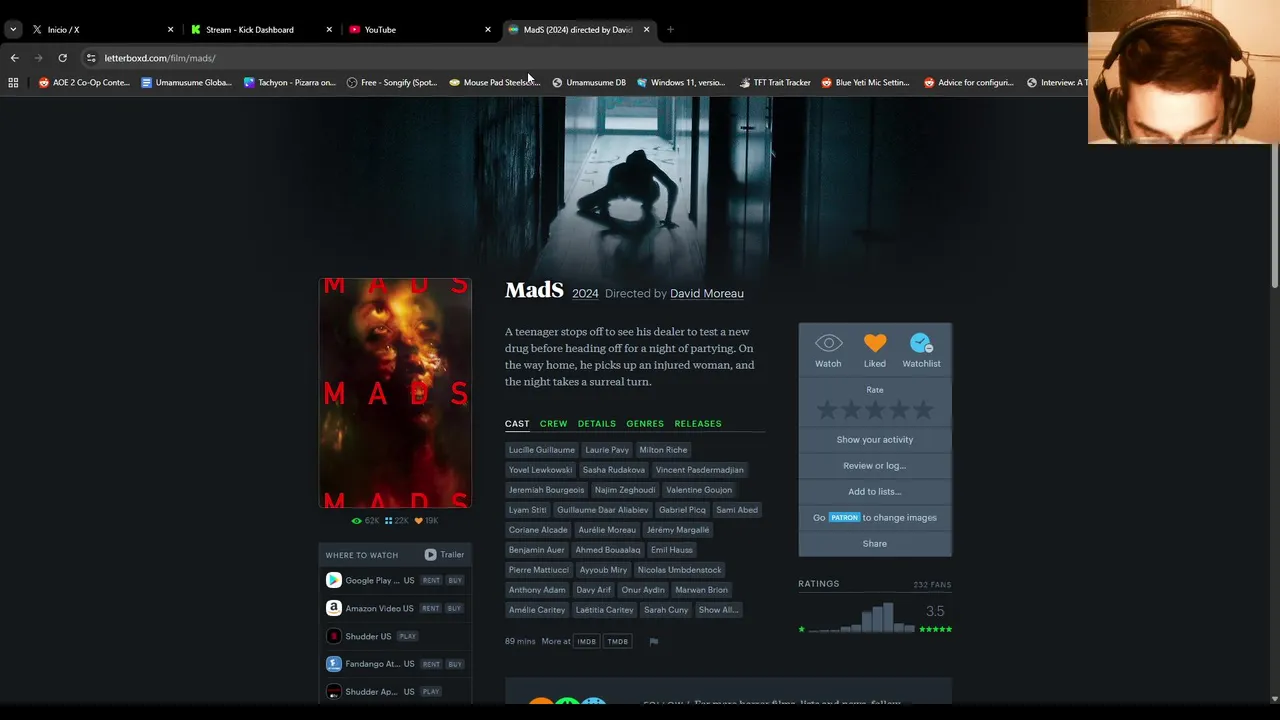
Task: Click the PATRON badge
Action: pyautogui.click(x=844, y=517)
